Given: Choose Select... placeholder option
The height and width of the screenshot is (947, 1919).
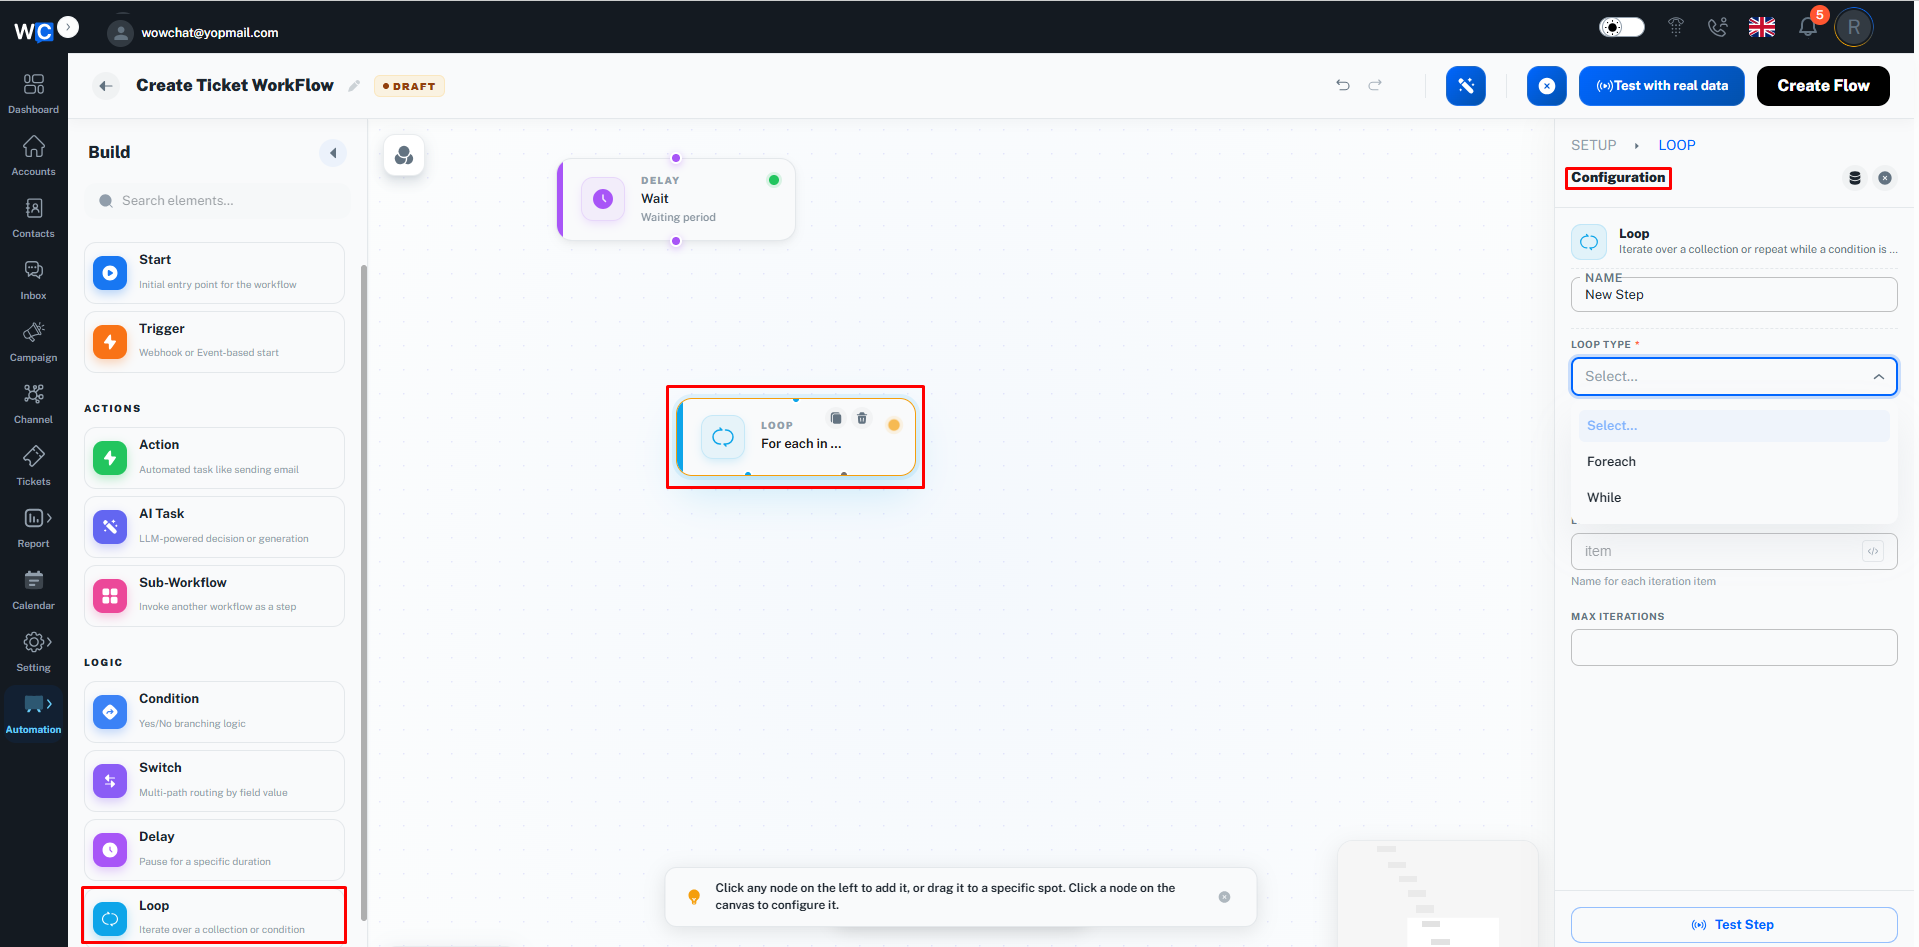Looking at the screenshot, I should pyautogui.click(x=1734, y=426).
